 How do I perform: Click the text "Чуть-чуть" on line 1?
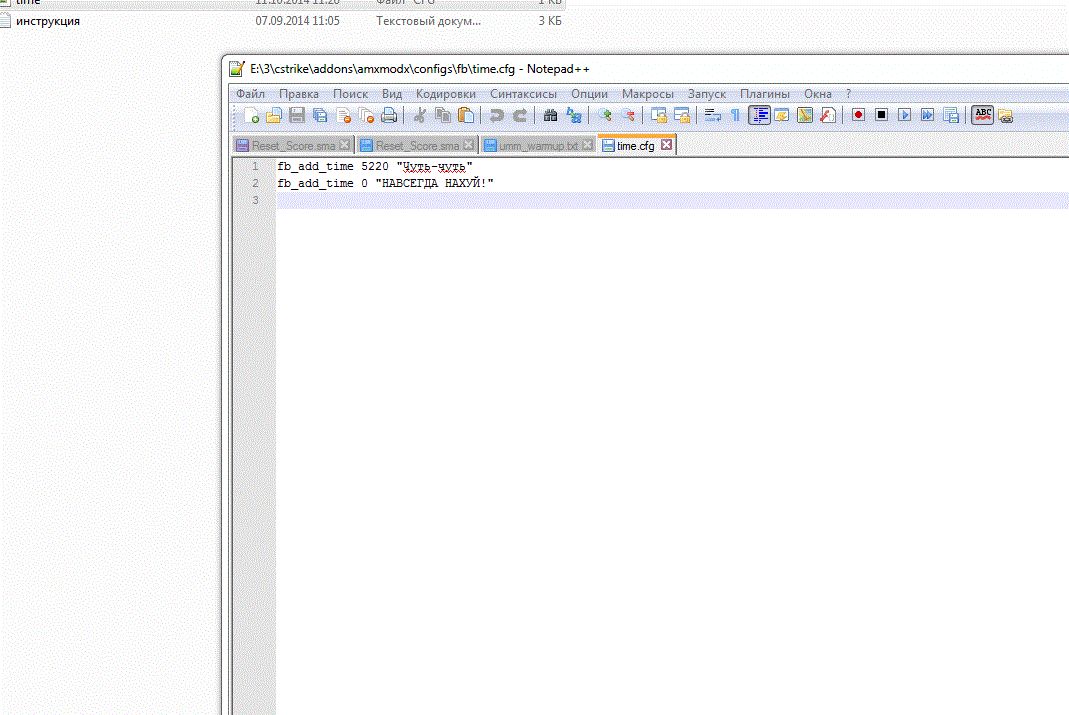(434, 166)
